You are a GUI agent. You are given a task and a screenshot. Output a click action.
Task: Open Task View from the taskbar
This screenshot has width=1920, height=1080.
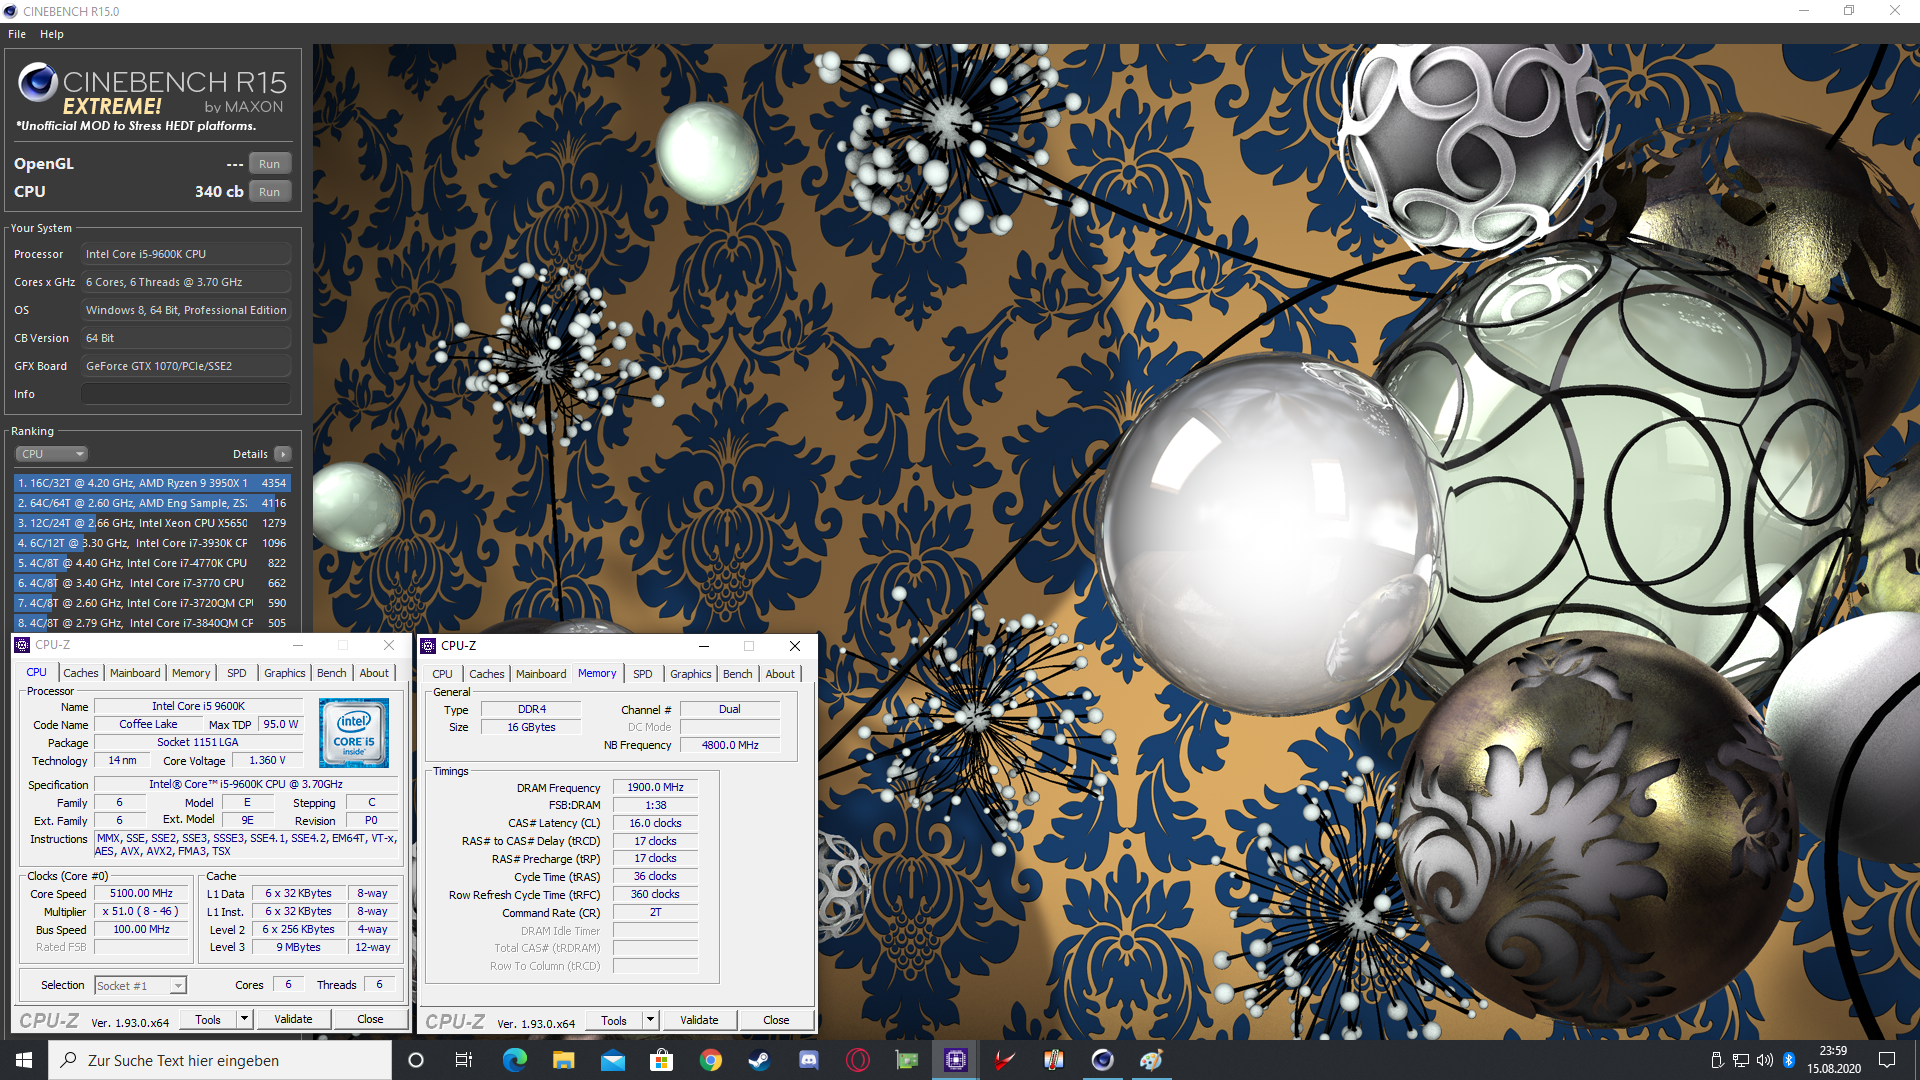tap(464, 1060)
